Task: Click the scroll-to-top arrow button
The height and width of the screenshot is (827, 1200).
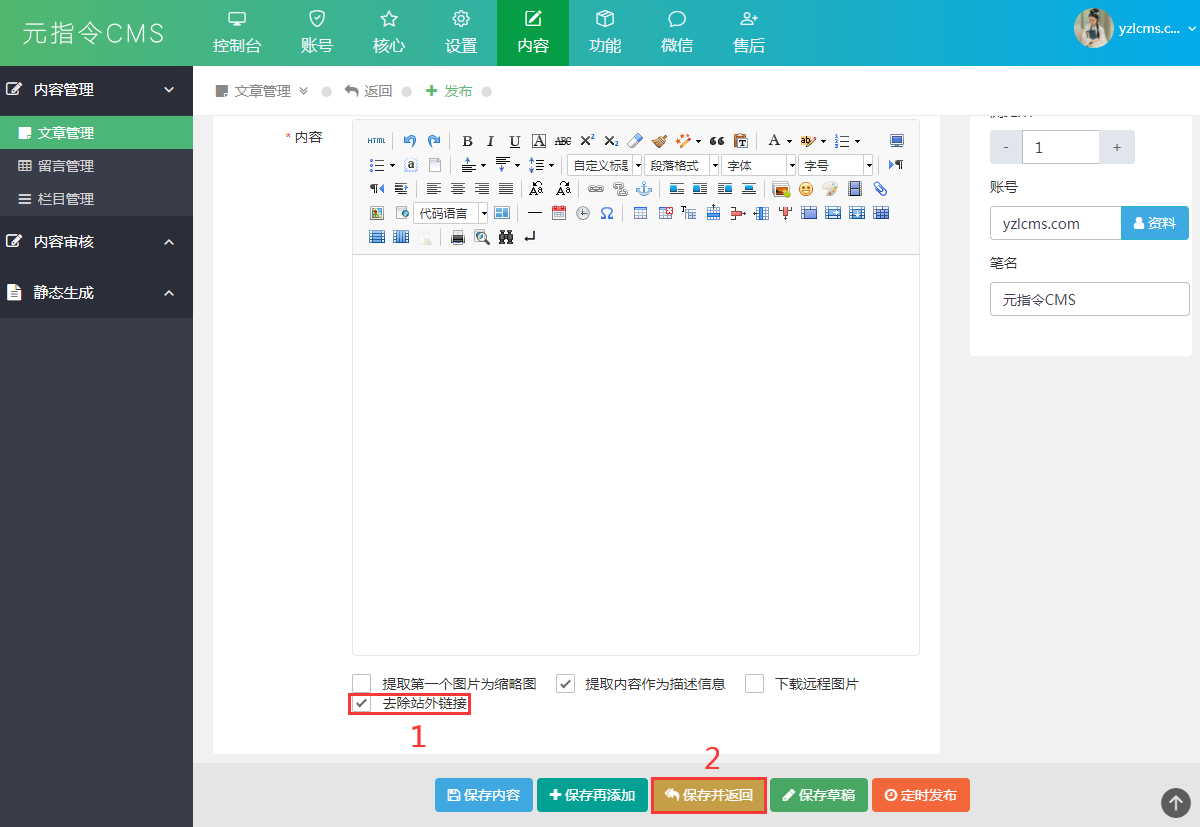Action: [1176, 802]
